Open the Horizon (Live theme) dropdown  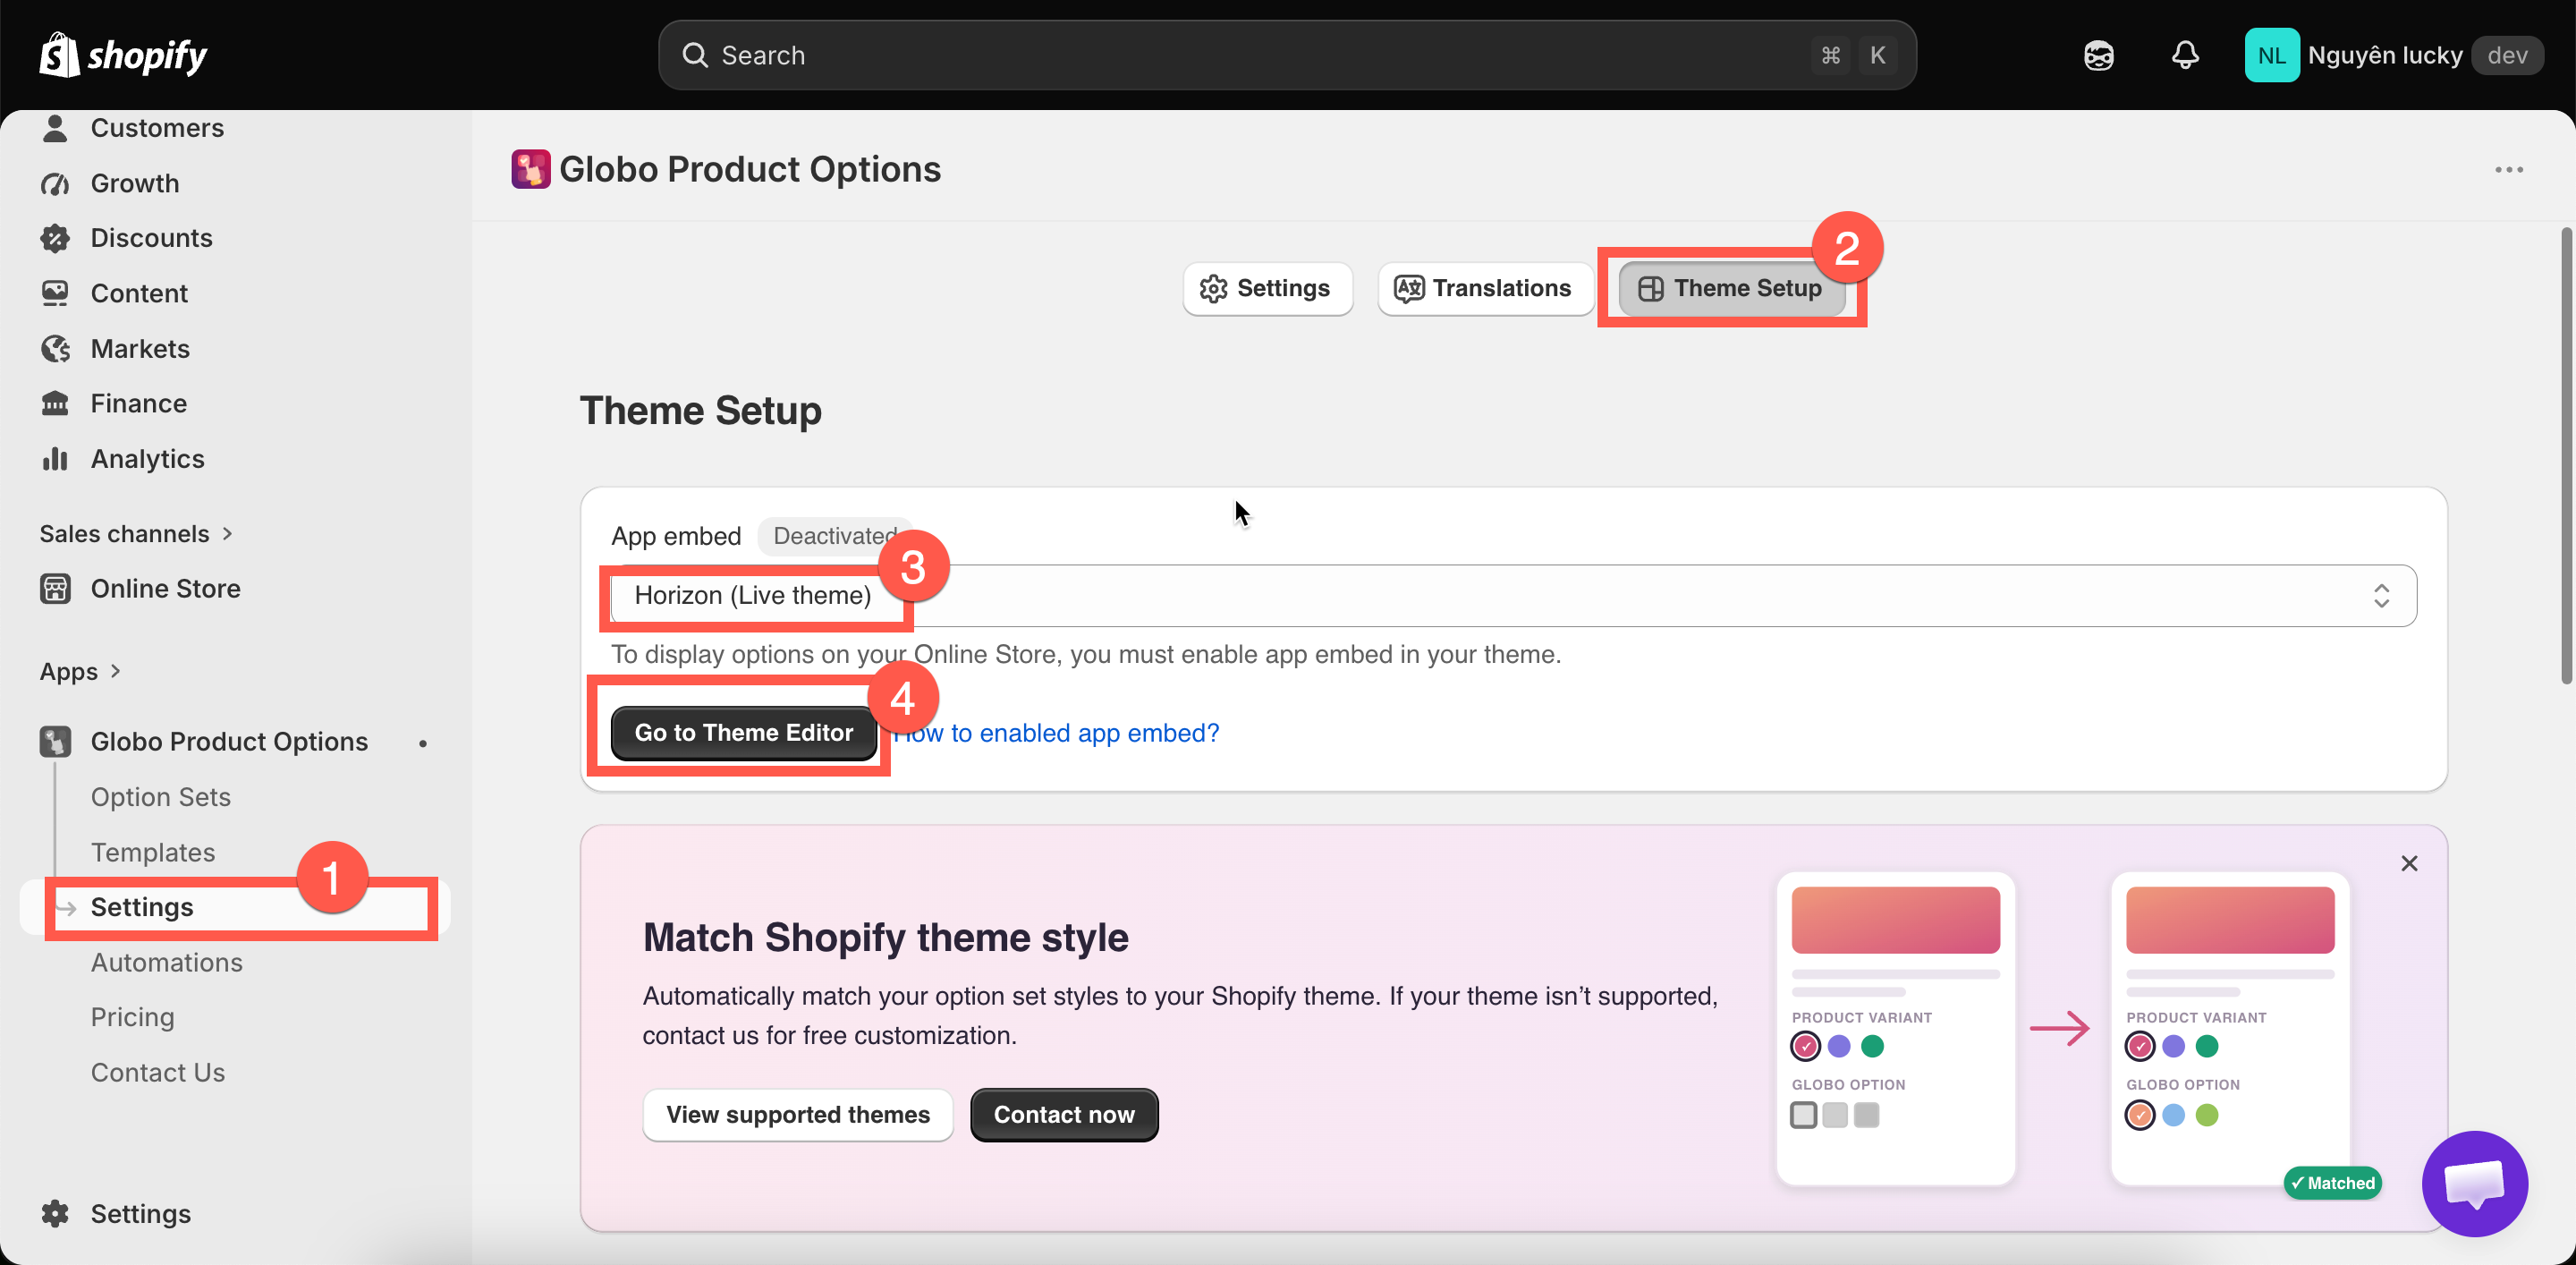[x=1513, y=595]
